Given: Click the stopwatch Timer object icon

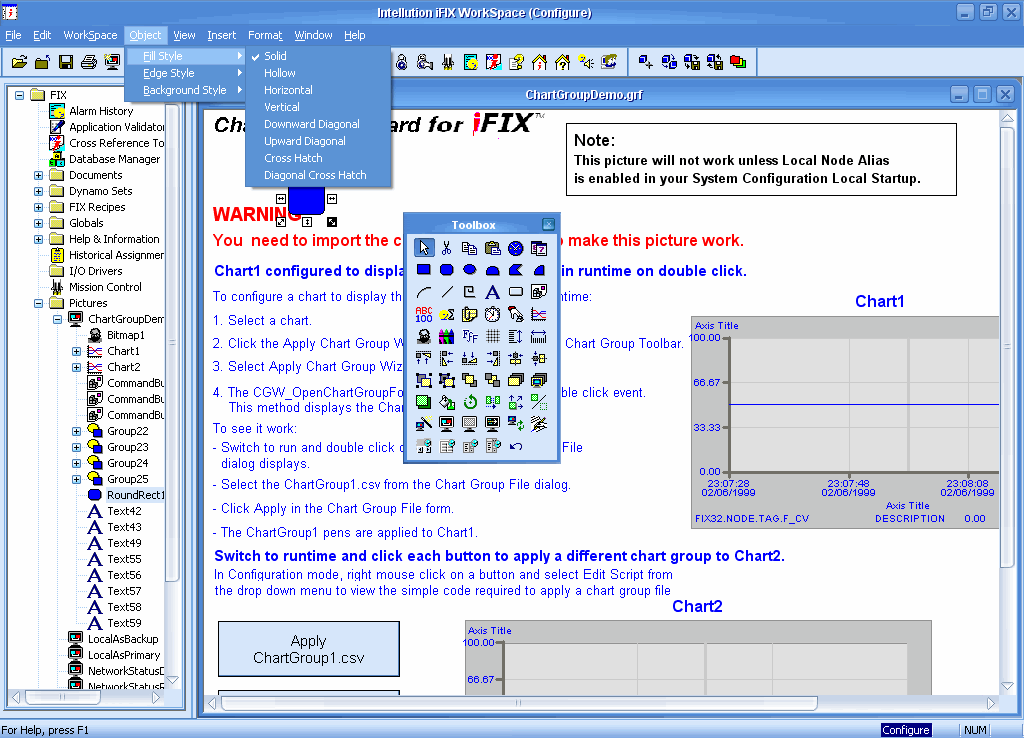Looking at the screenshot, I should click(x=492, y=314).
